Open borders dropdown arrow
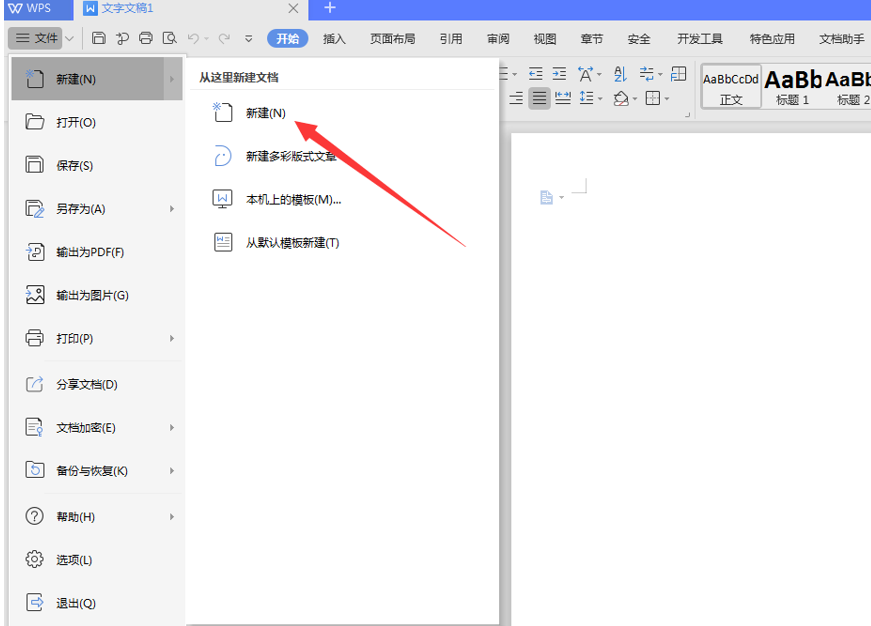This screenshot has width=871, height=626. (667, 99)
